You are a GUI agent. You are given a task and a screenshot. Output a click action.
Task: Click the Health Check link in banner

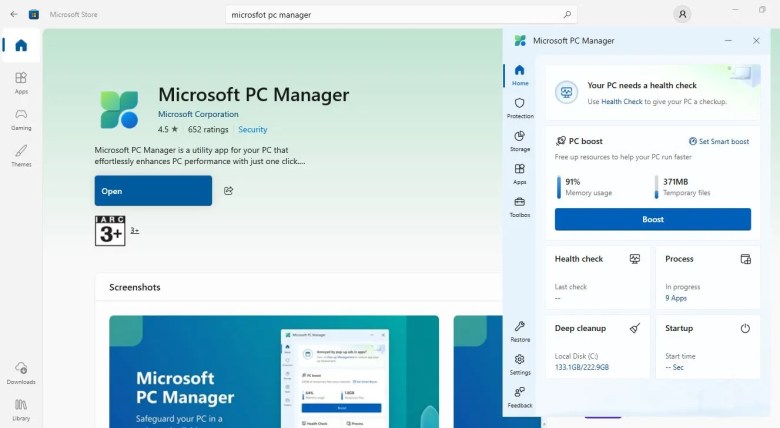tap(622, 102)
